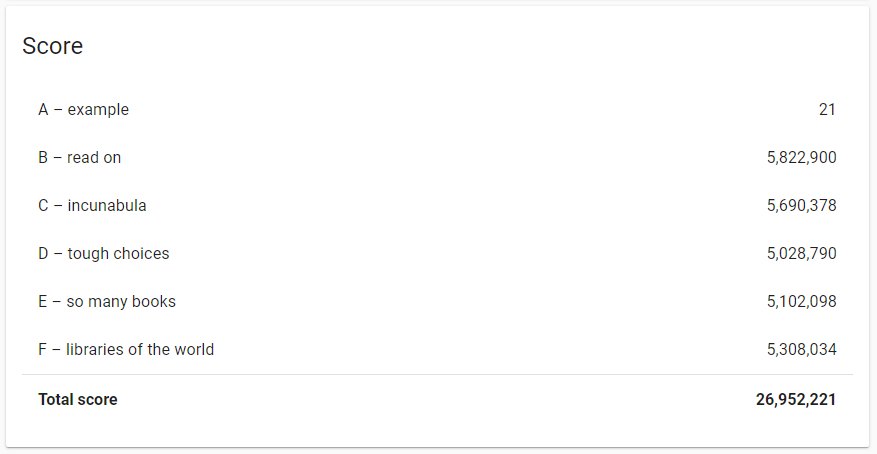This screenshot has width=877, height=454.
Task: Click the Total score label
Action: point(78,400)
